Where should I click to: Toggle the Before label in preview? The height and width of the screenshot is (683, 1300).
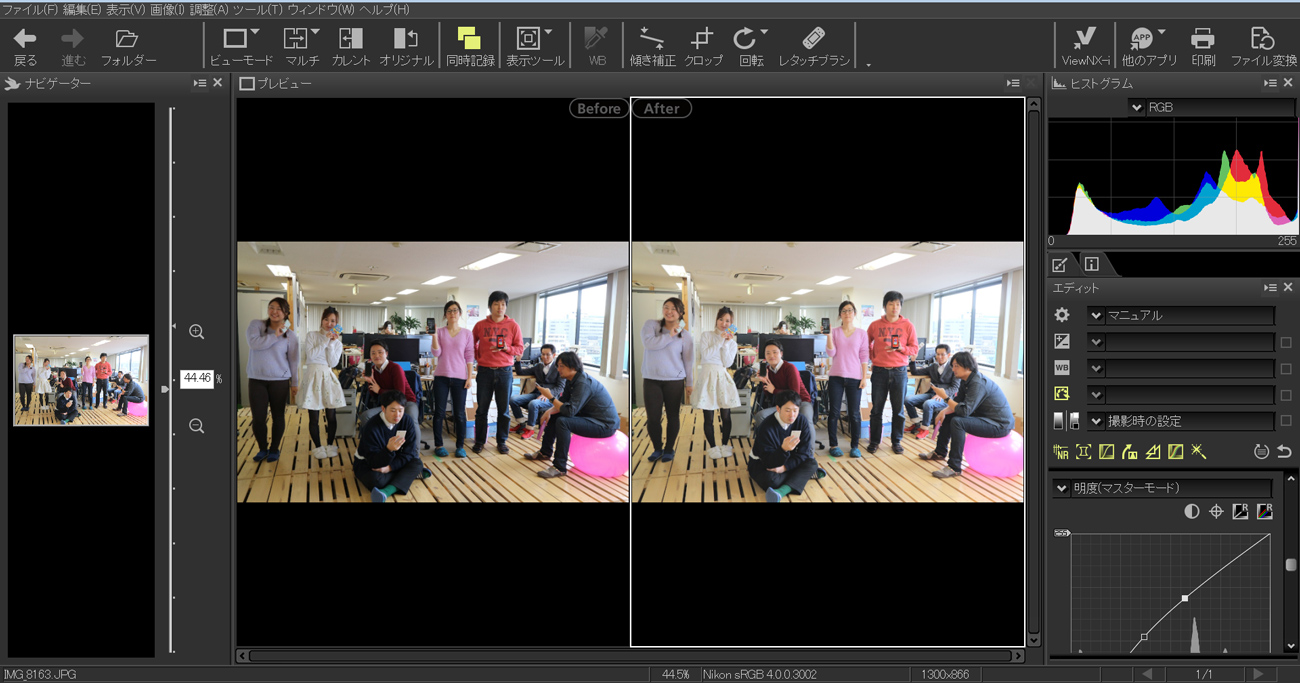click(x=599, y=108)
